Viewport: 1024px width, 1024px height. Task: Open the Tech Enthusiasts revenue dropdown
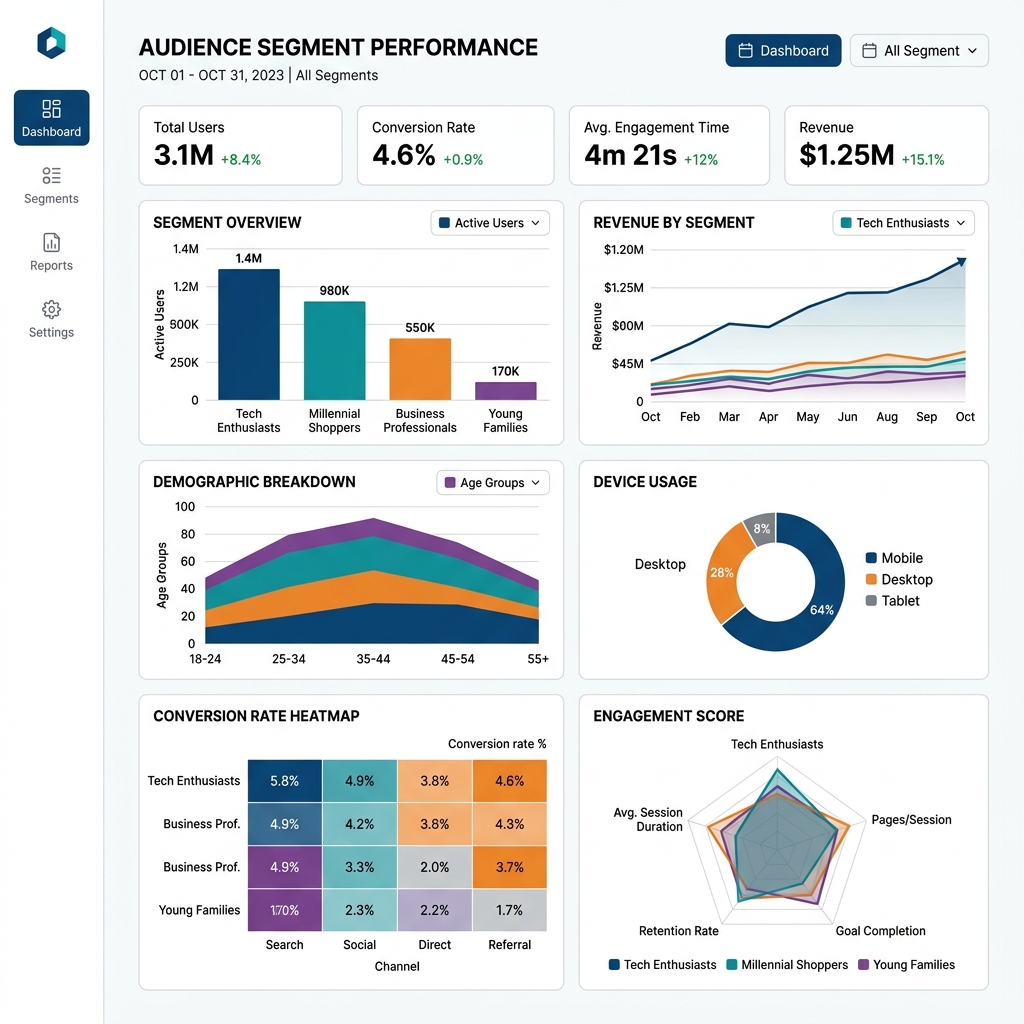903,223
